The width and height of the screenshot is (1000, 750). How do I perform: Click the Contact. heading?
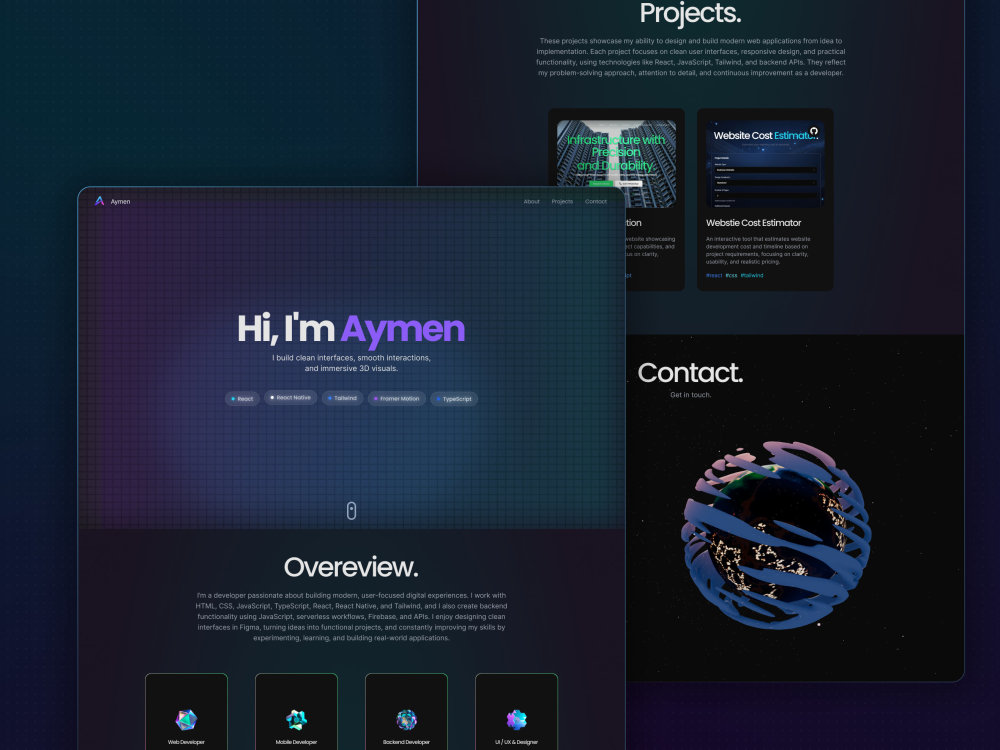click(691, 373)
